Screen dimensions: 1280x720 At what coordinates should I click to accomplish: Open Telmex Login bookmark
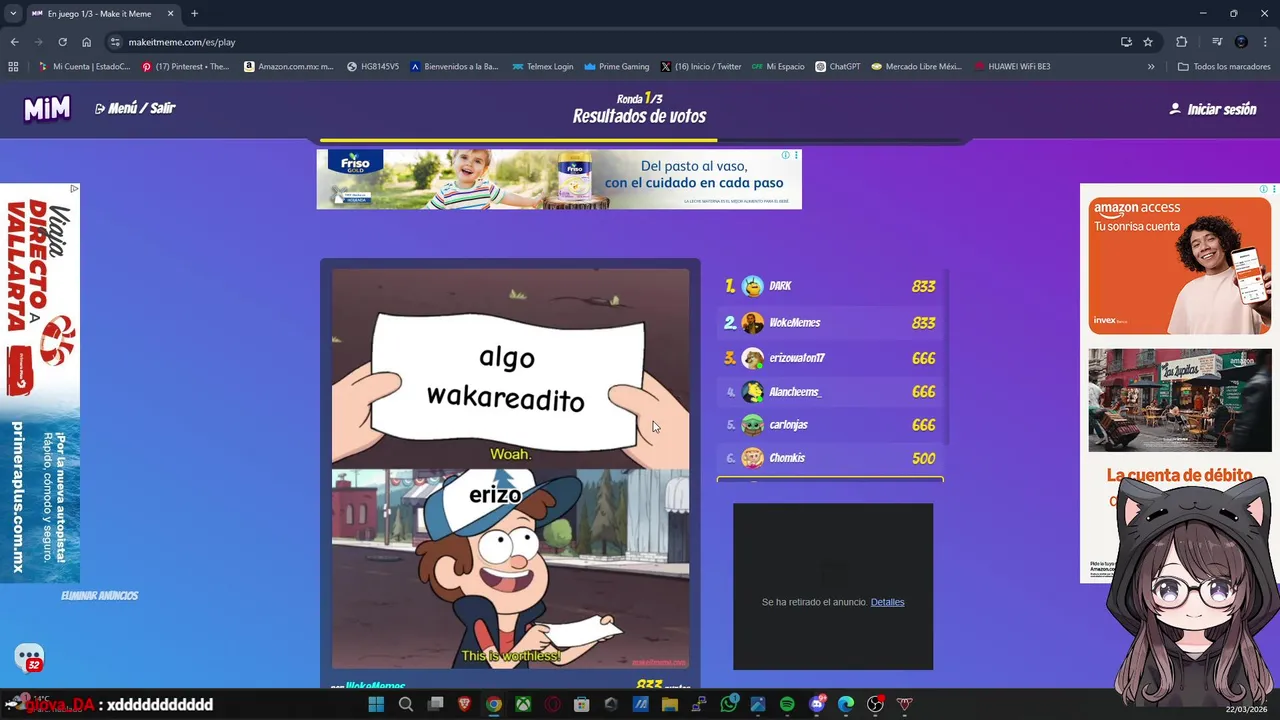[x=543, y=67]
